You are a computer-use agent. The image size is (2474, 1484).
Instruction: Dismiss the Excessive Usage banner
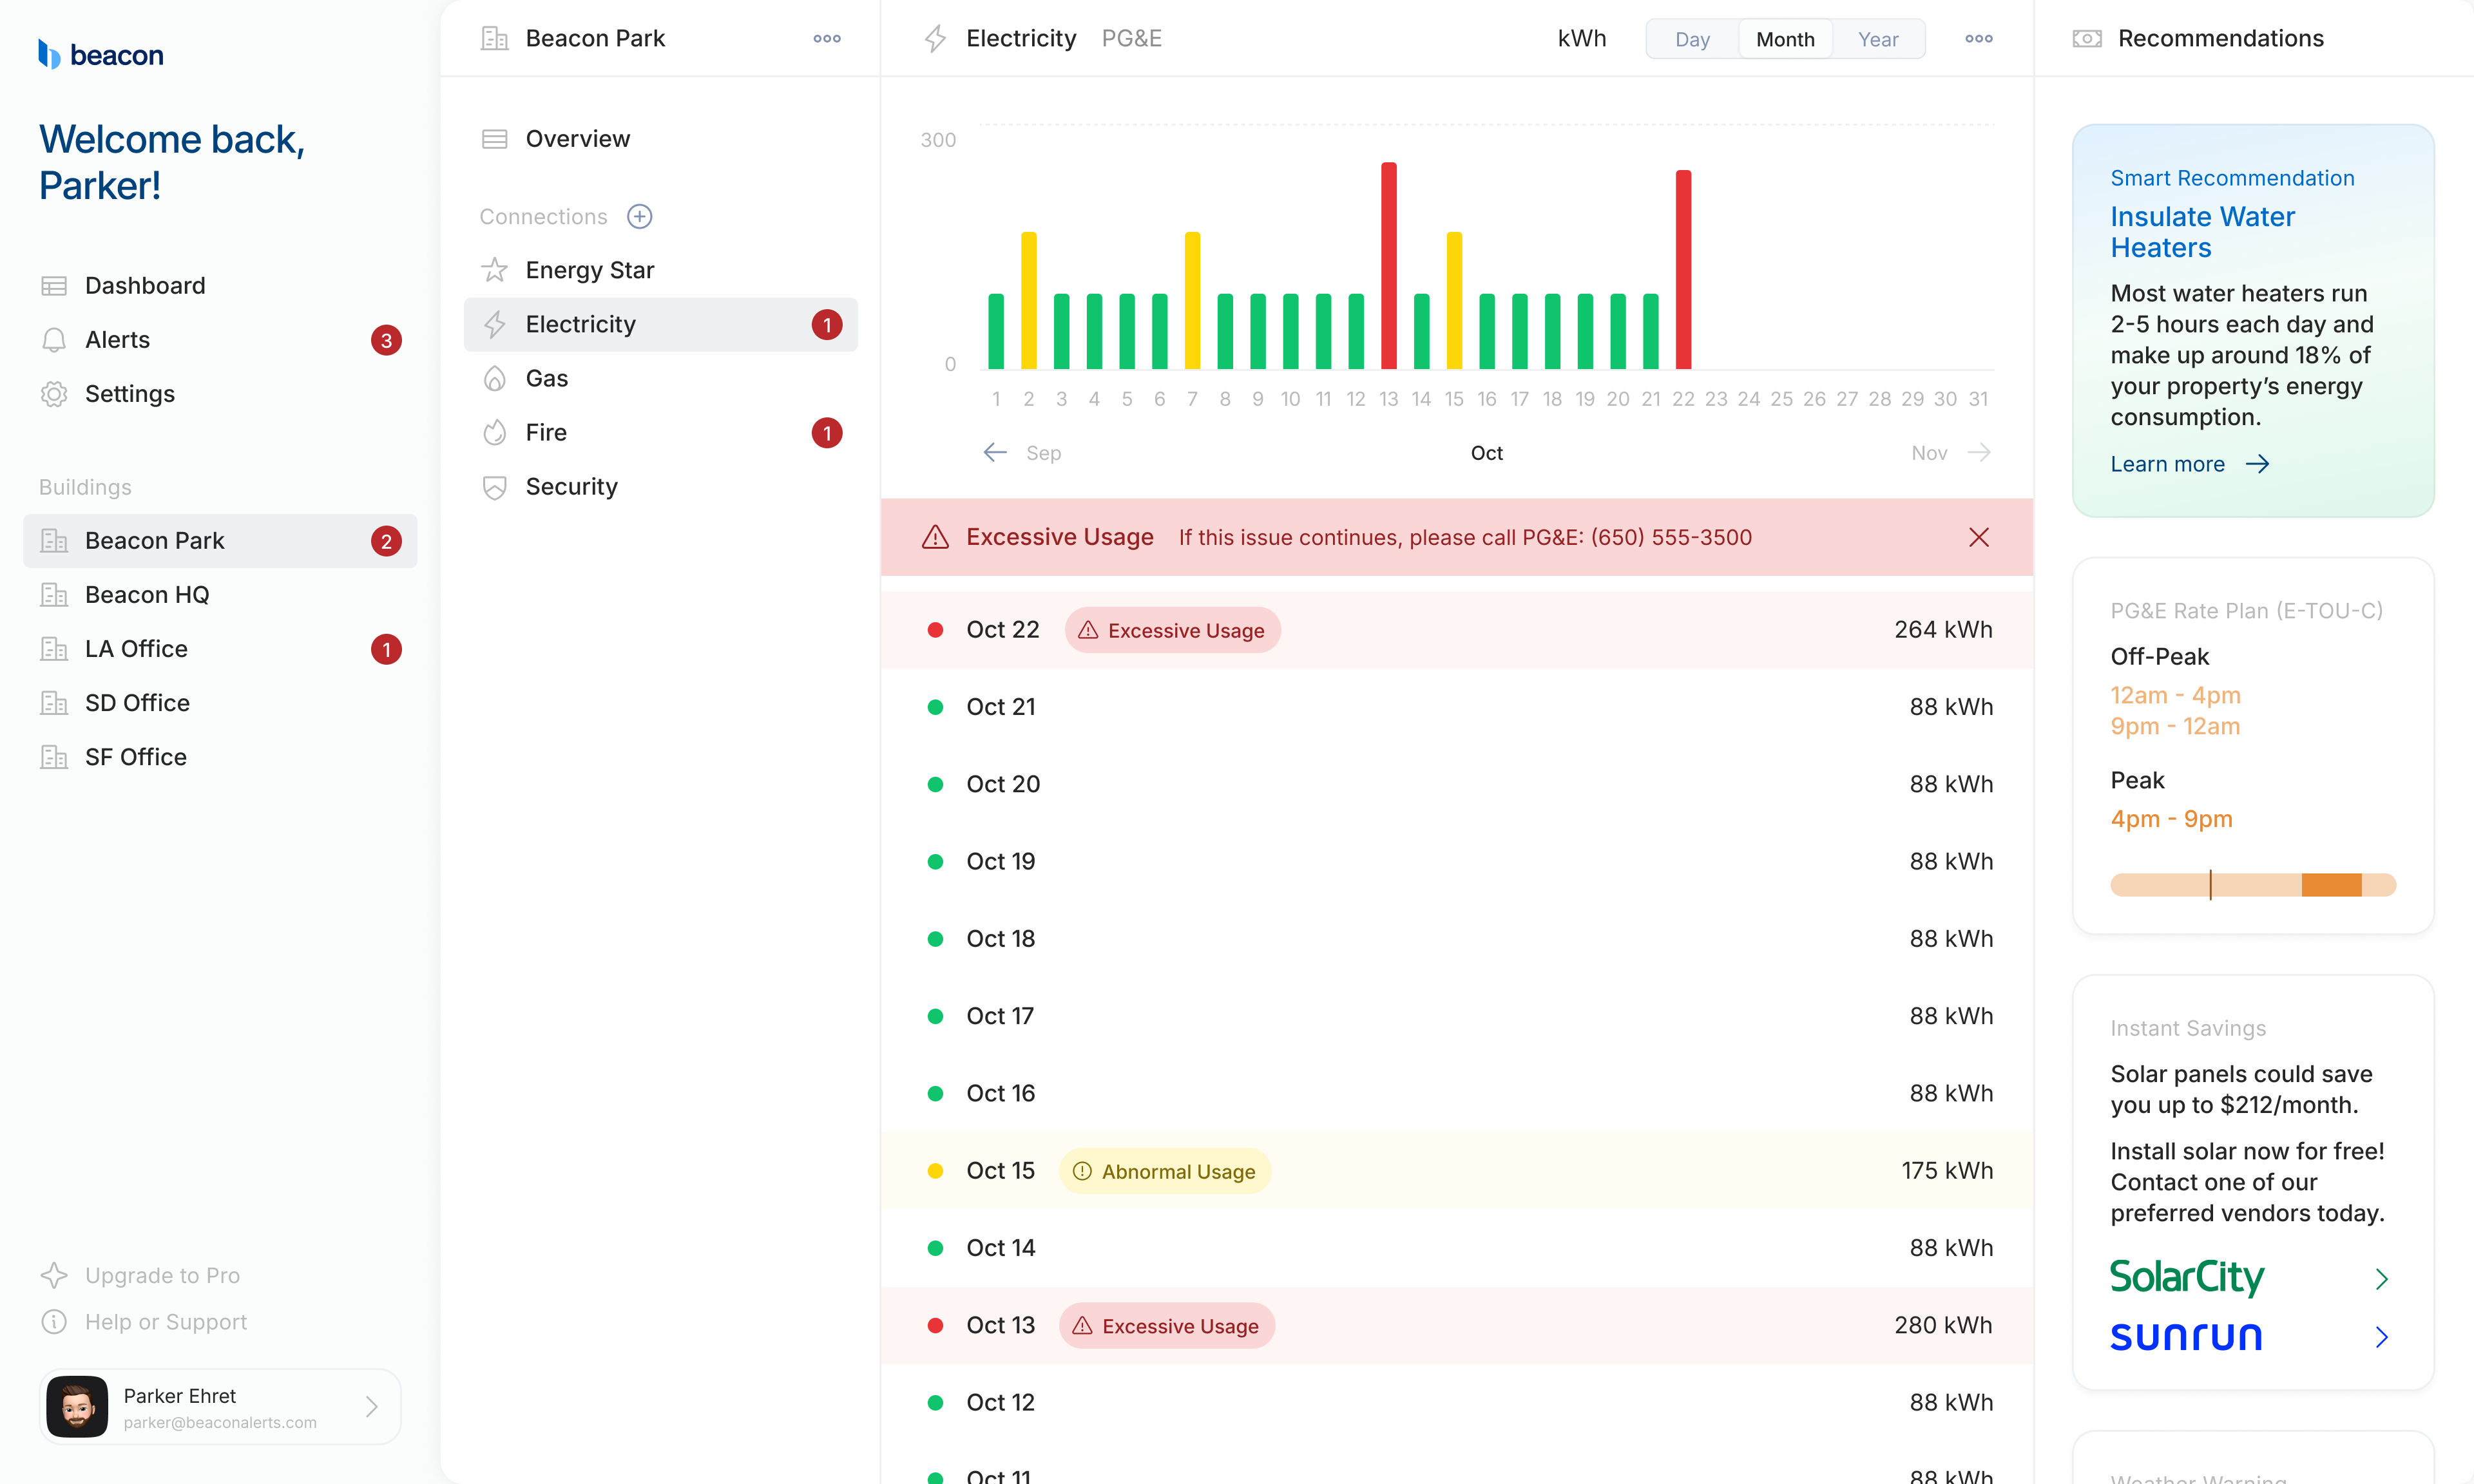[x=1978, y=537]
